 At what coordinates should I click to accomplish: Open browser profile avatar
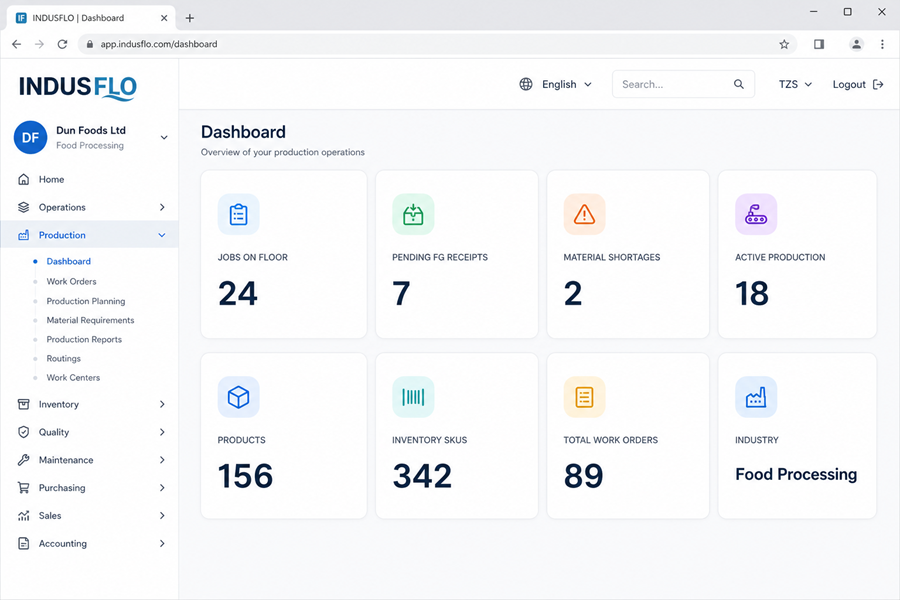(x=856, y=44)
